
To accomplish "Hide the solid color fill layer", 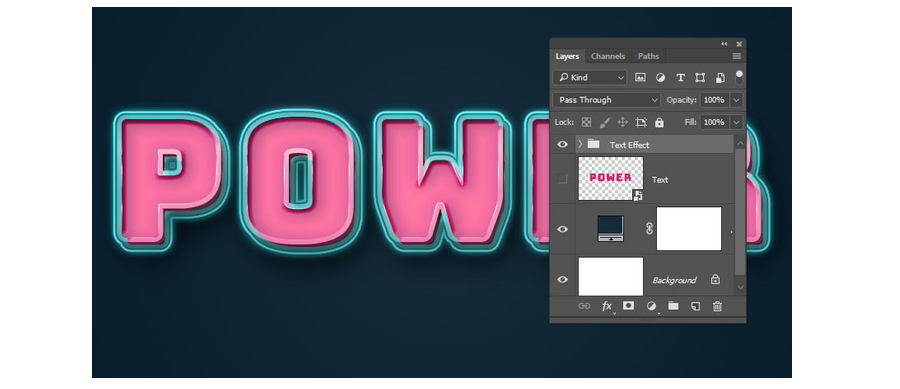I will coord(562,229).
